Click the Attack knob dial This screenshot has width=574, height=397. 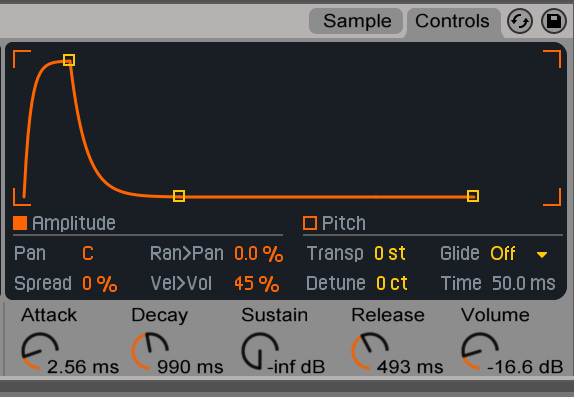pos(40,351)
